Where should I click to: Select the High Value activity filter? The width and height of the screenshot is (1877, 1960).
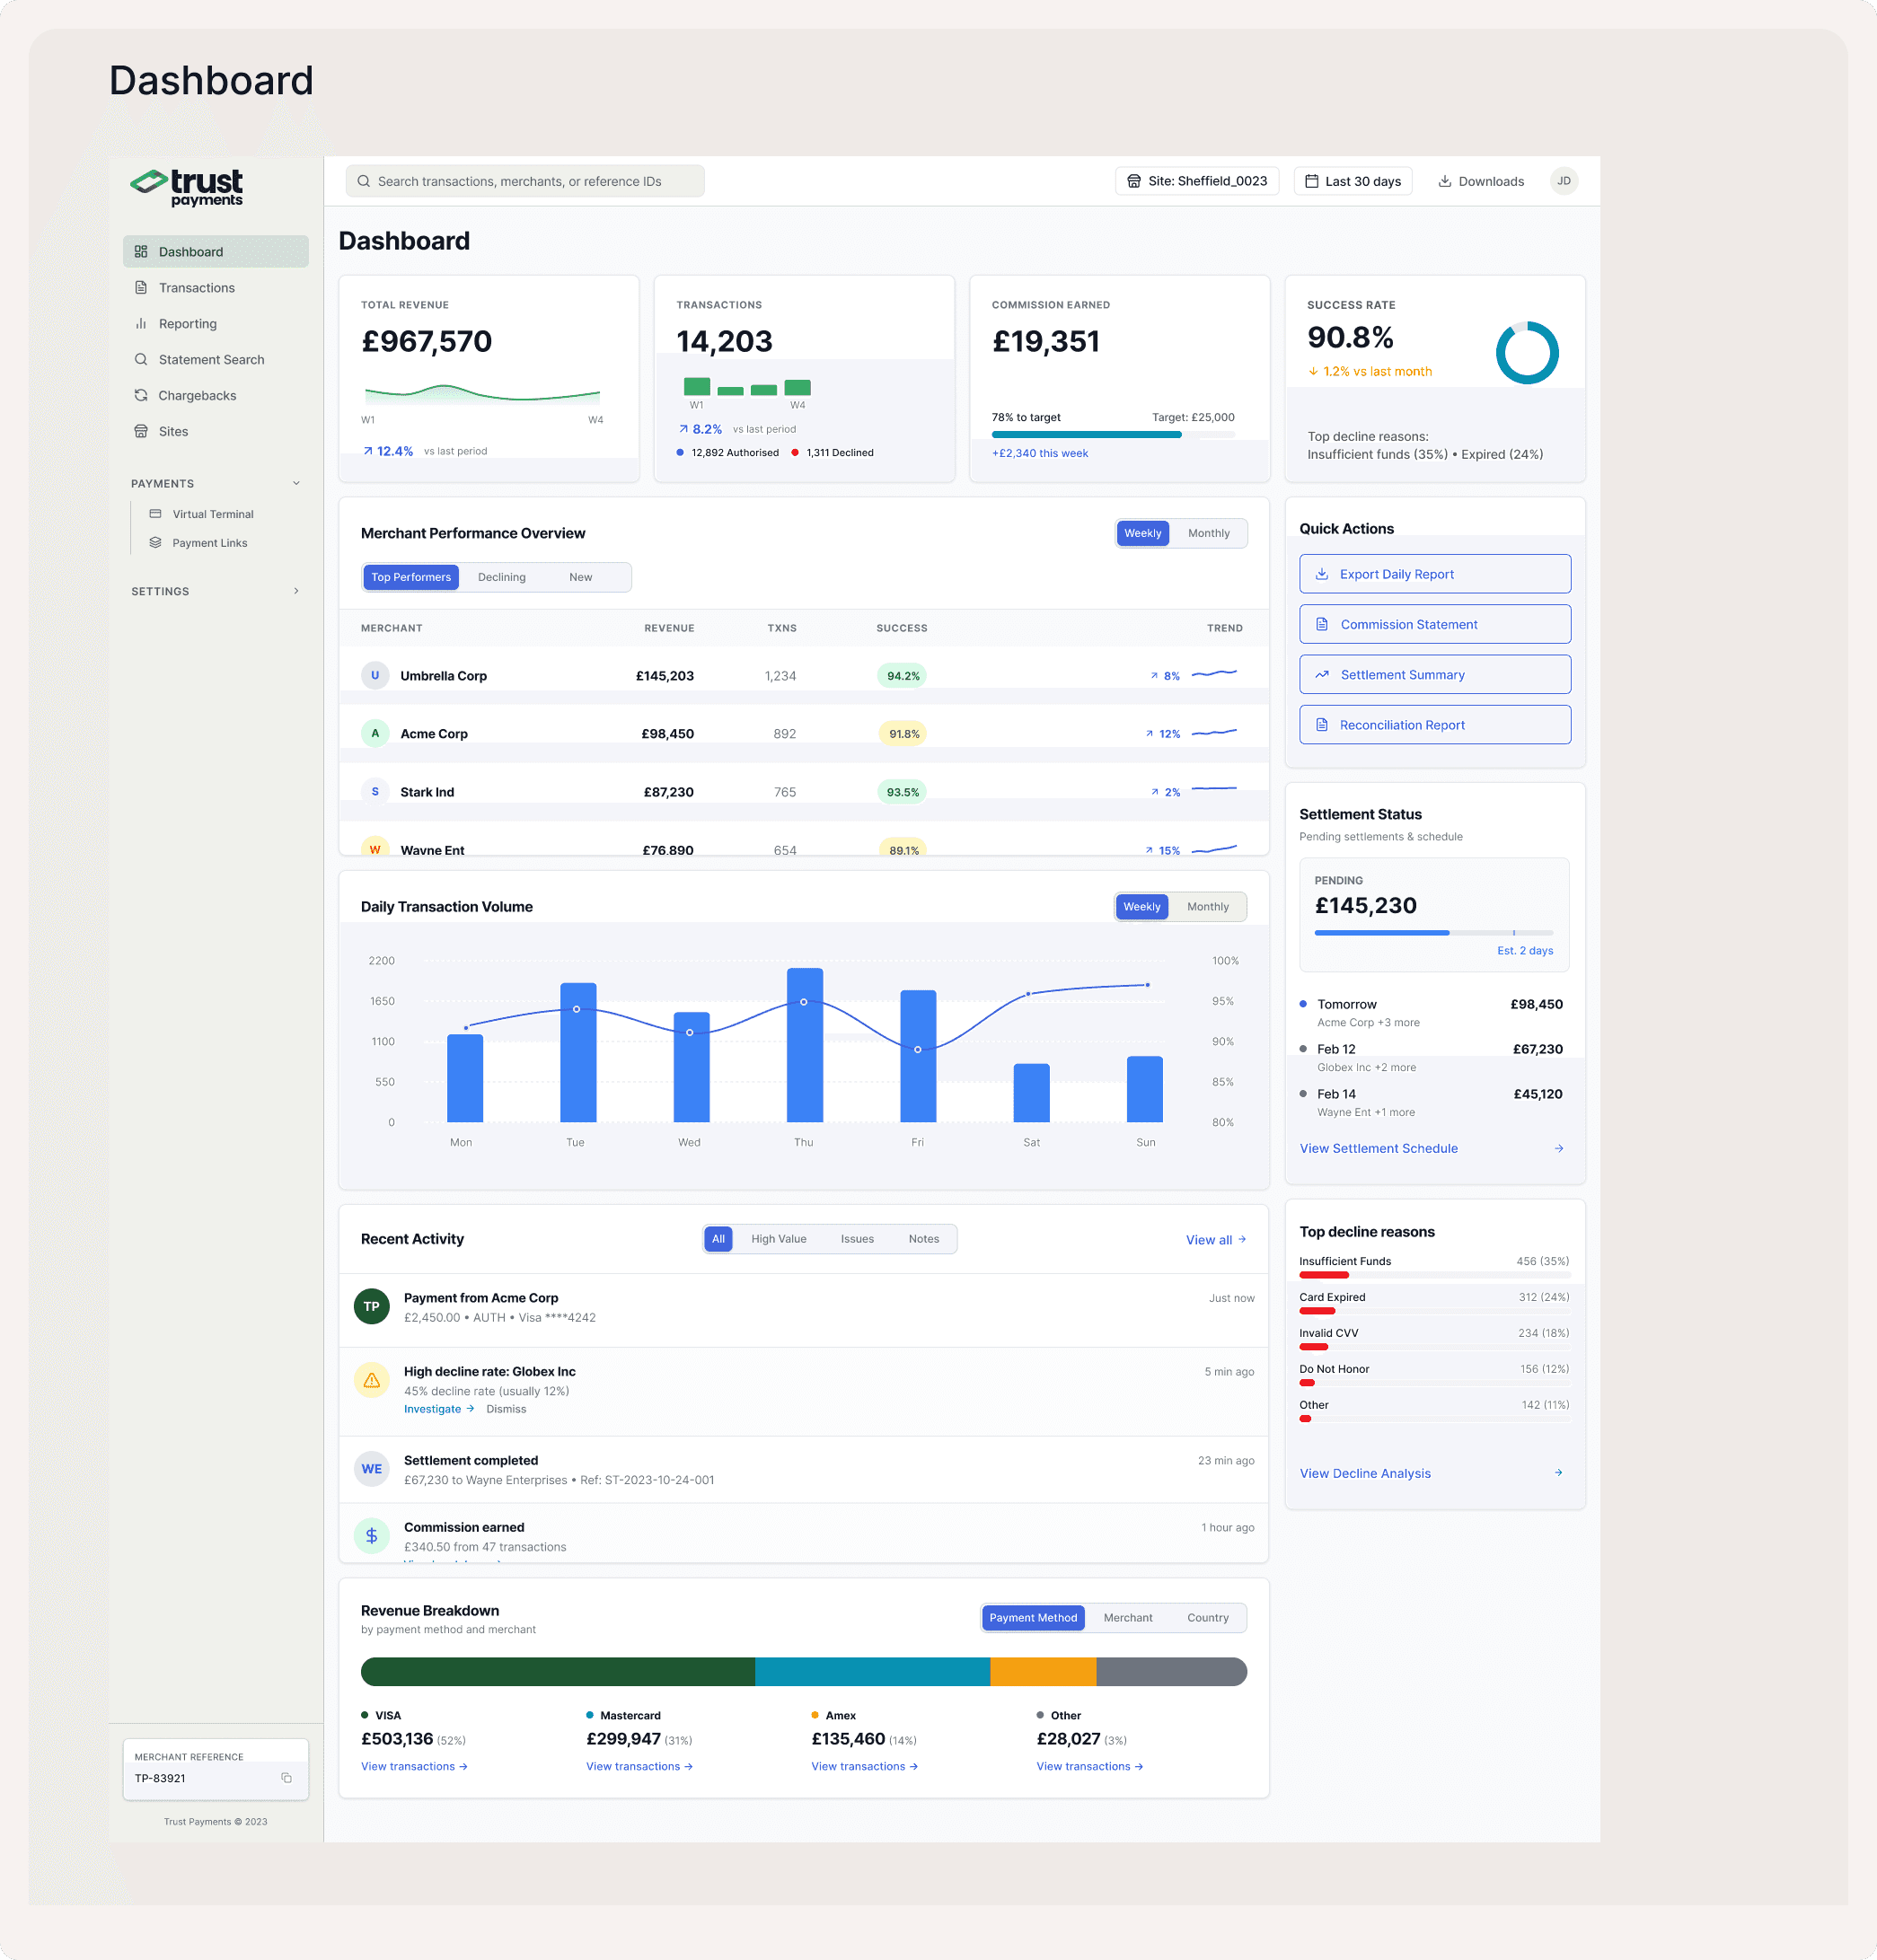778,1239
